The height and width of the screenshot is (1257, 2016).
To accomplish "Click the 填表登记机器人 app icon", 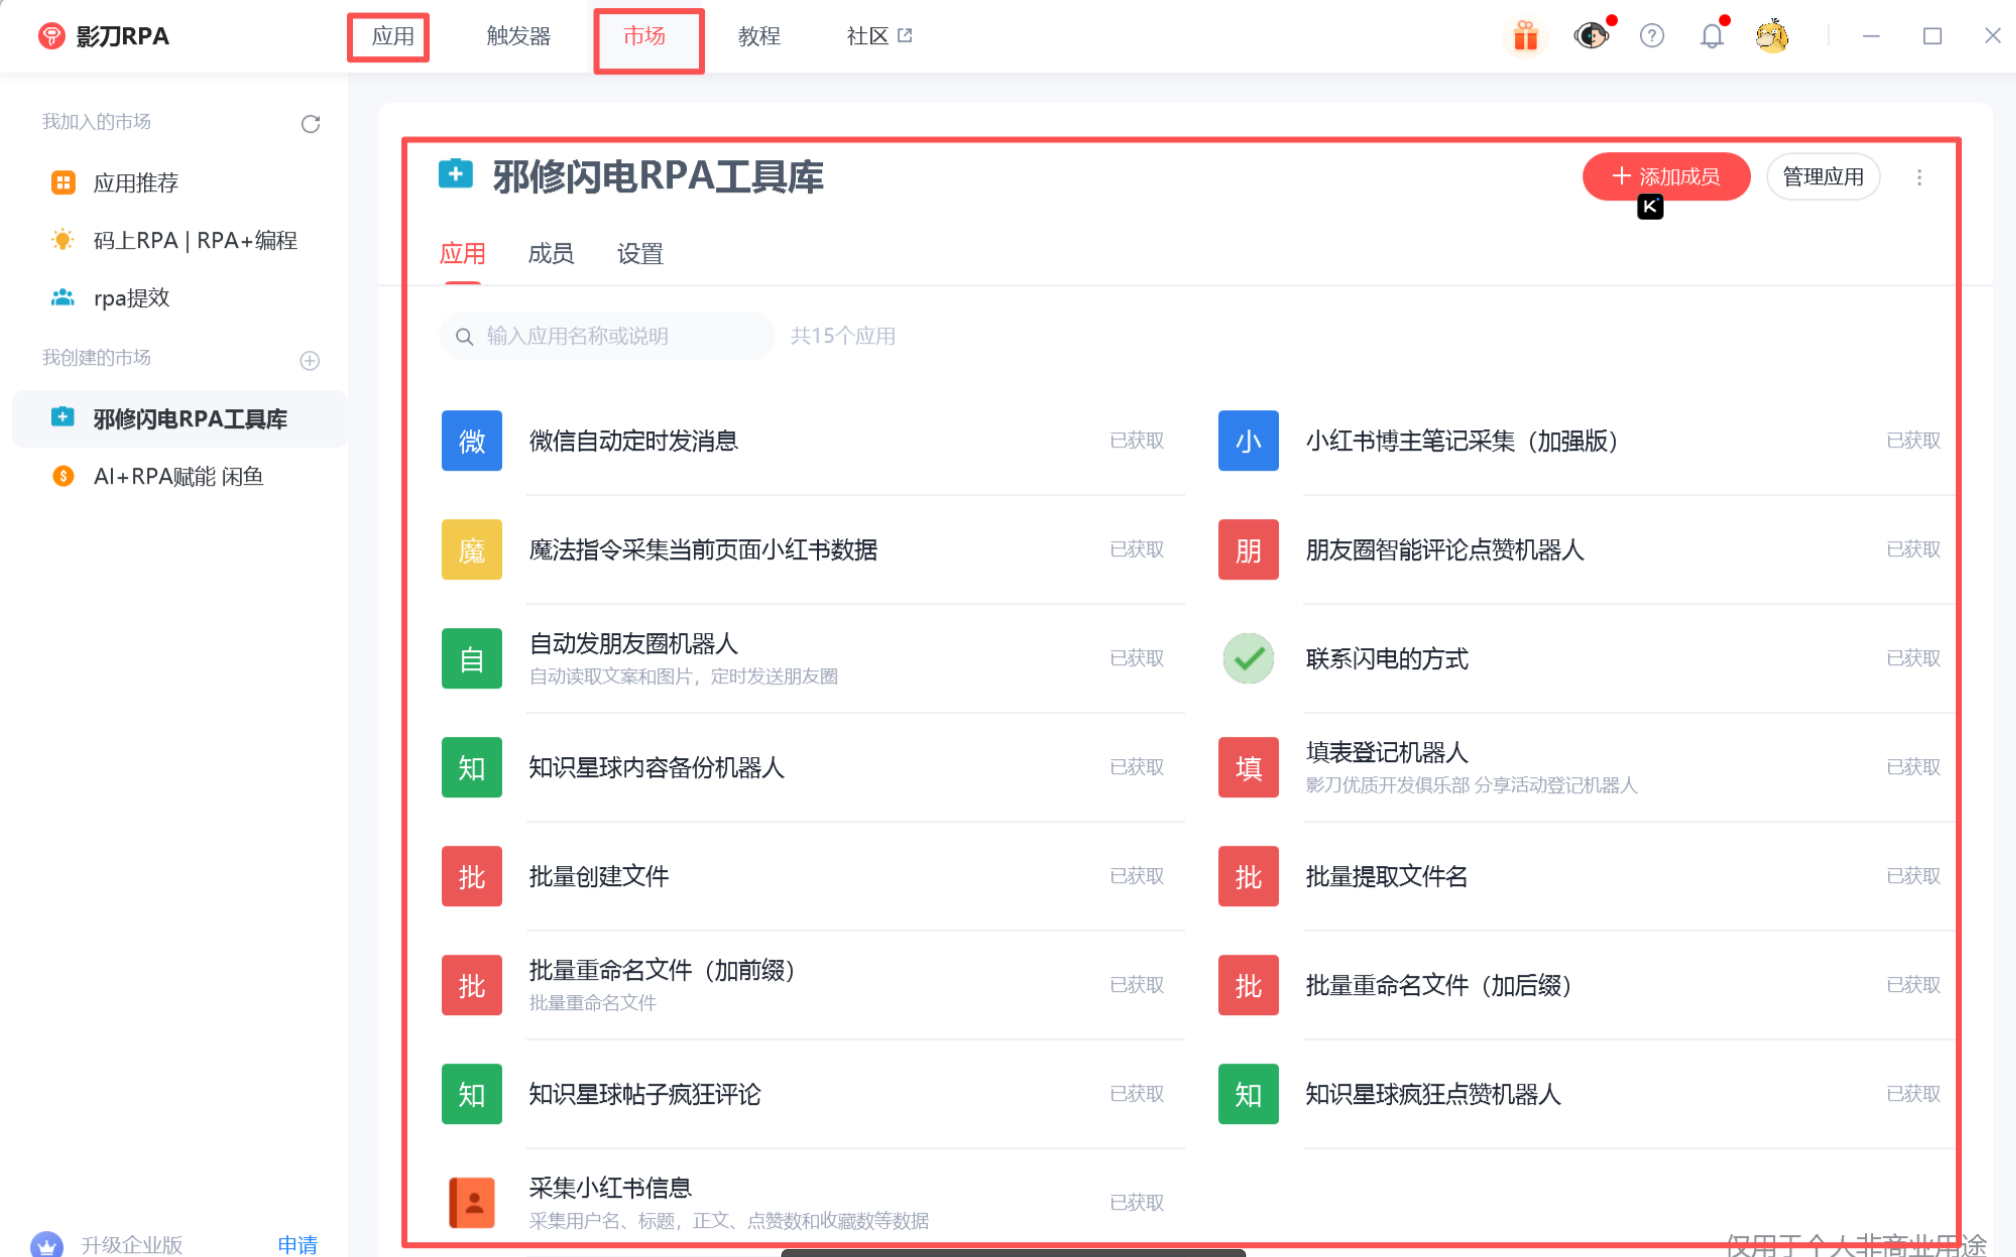I will 1247,767.
